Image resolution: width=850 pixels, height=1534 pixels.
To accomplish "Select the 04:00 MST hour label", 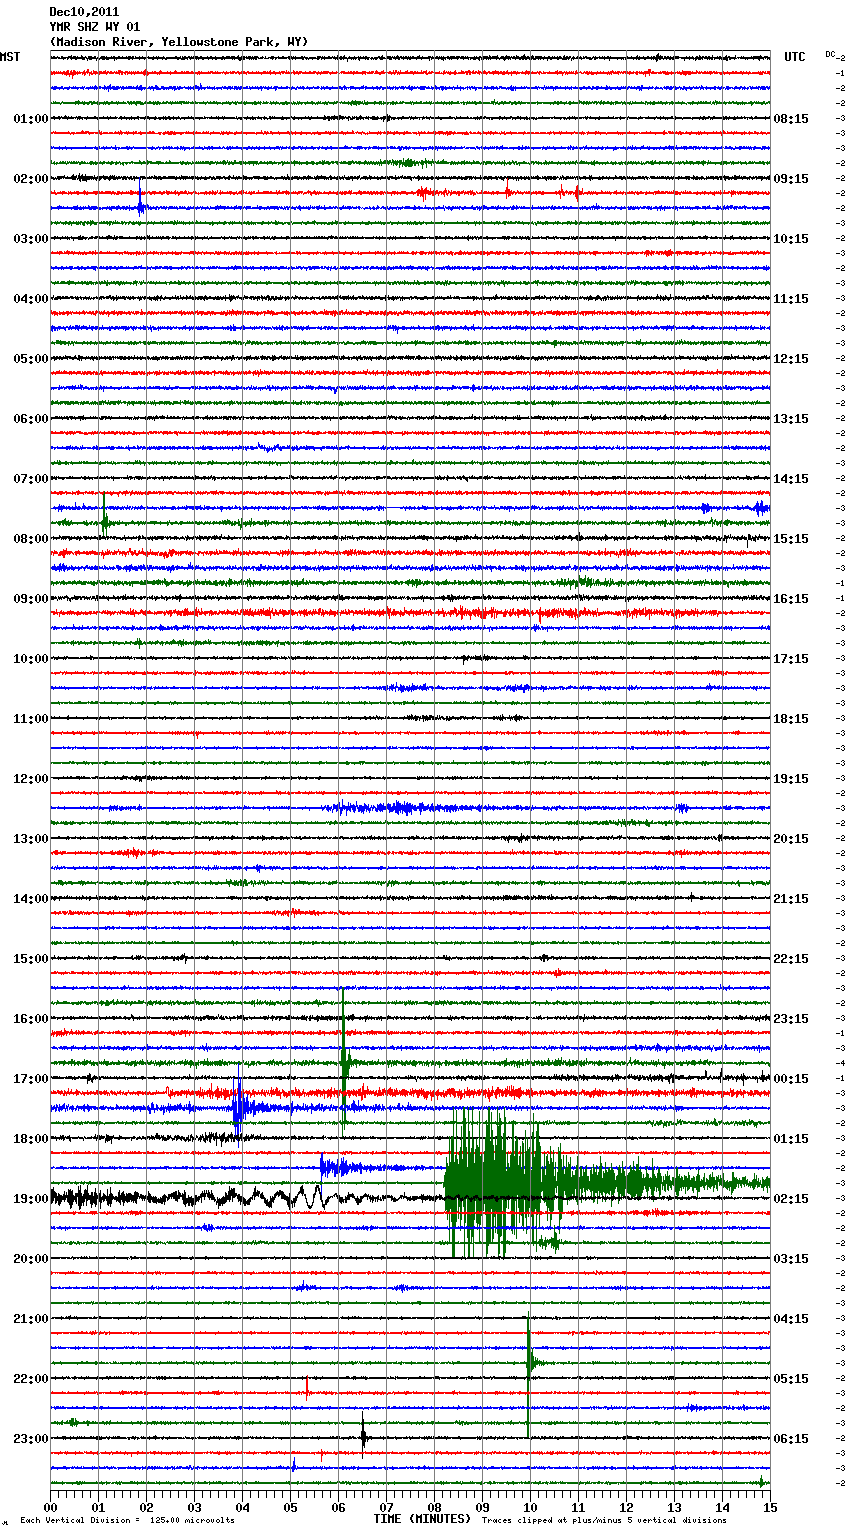I will coord(31,299).
